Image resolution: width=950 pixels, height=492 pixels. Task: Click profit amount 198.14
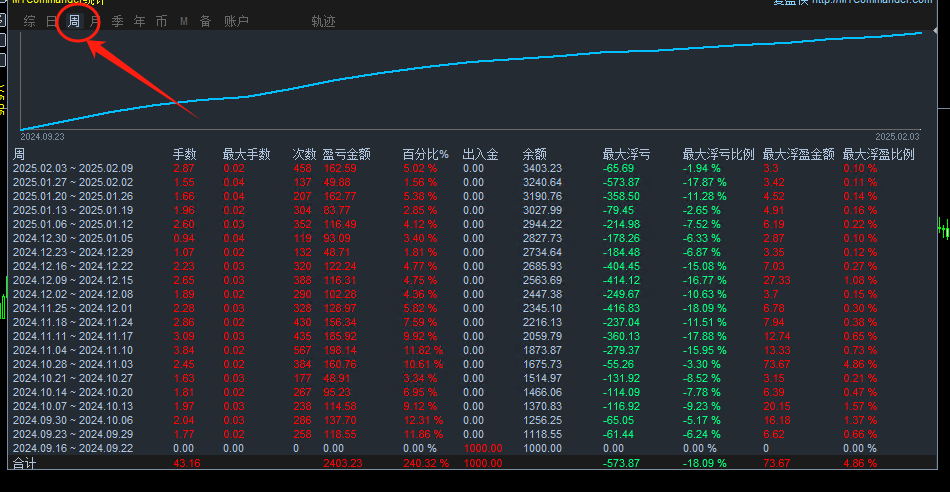340,350
